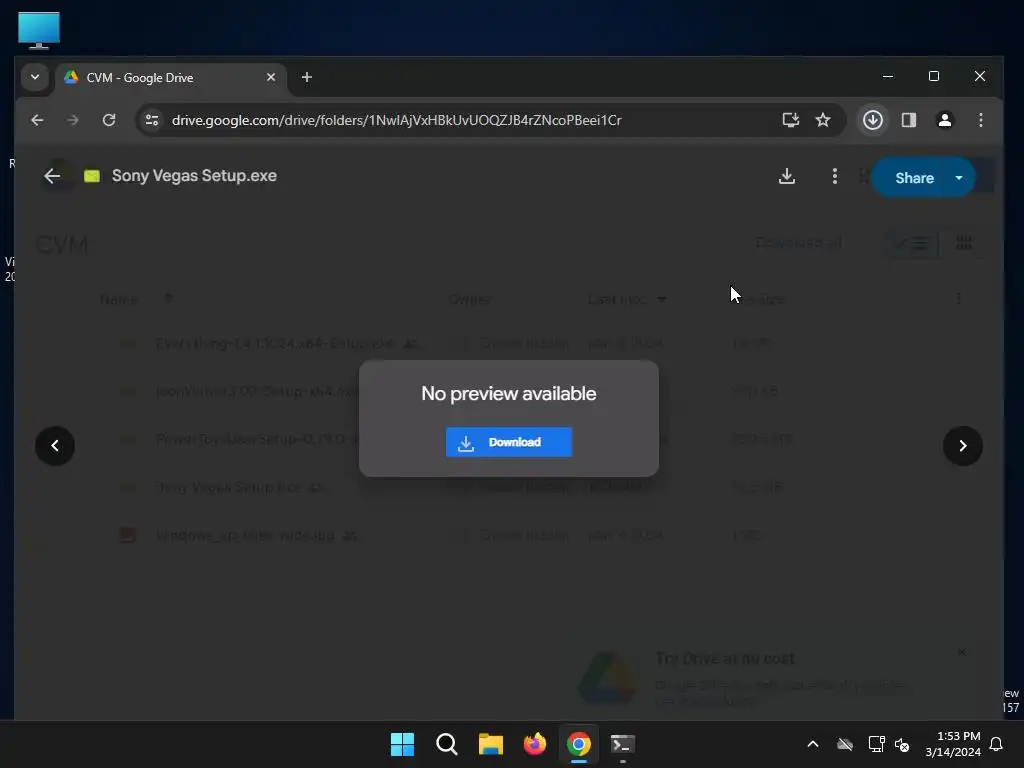Open the Chrome profile menu

(944, 120)
